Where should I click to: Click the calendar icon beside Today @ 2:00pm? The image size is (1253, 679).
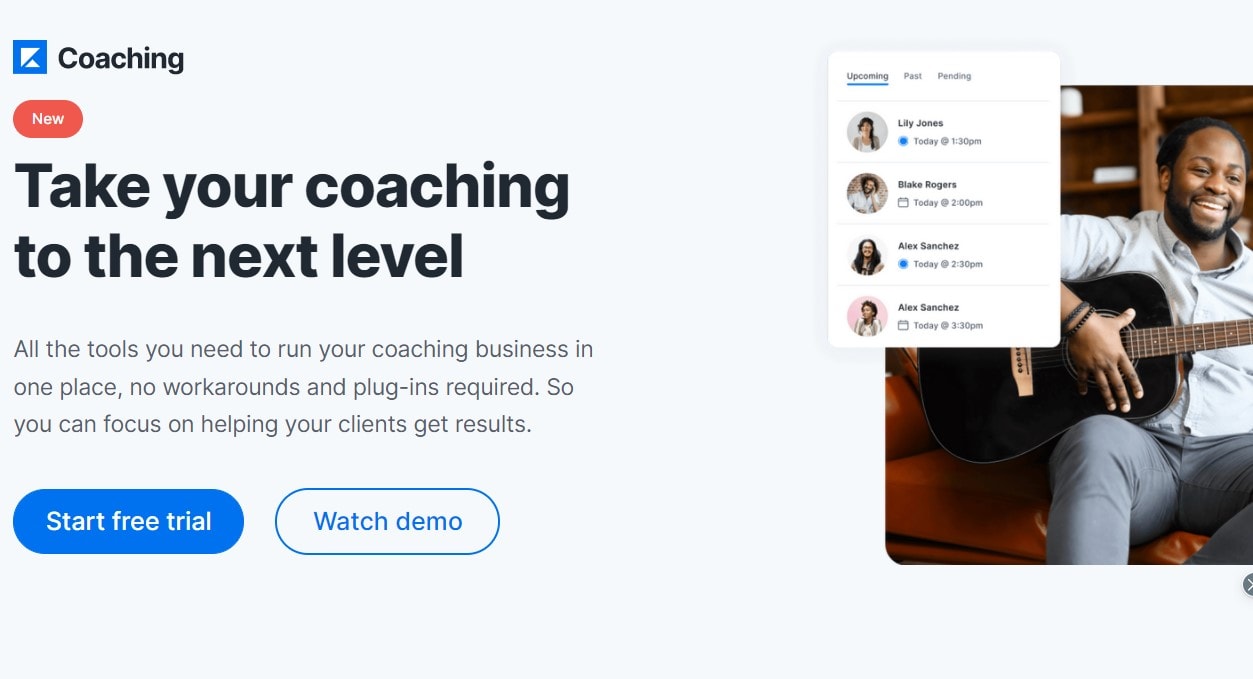903,202
